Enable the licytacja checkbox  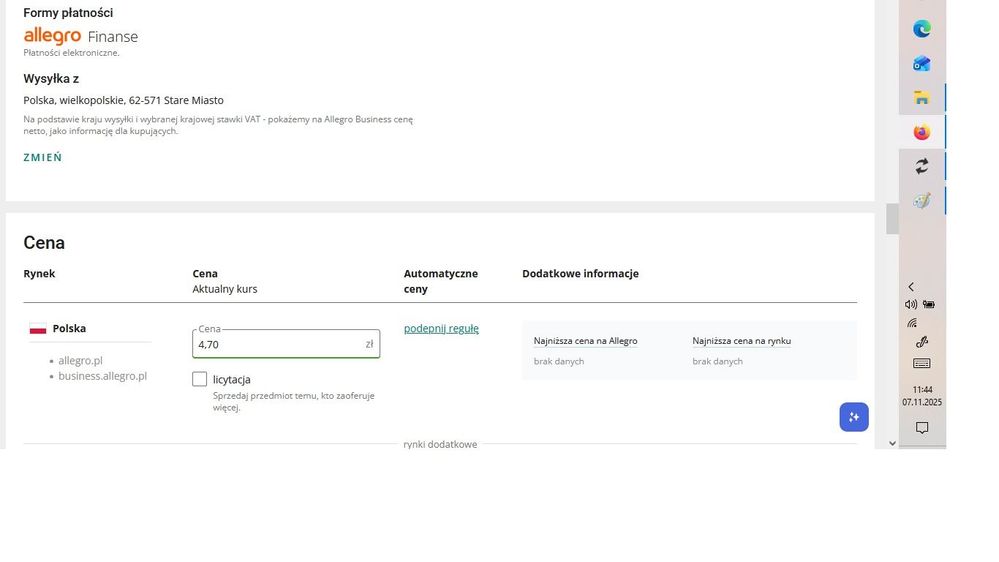[x=200, y=379]
